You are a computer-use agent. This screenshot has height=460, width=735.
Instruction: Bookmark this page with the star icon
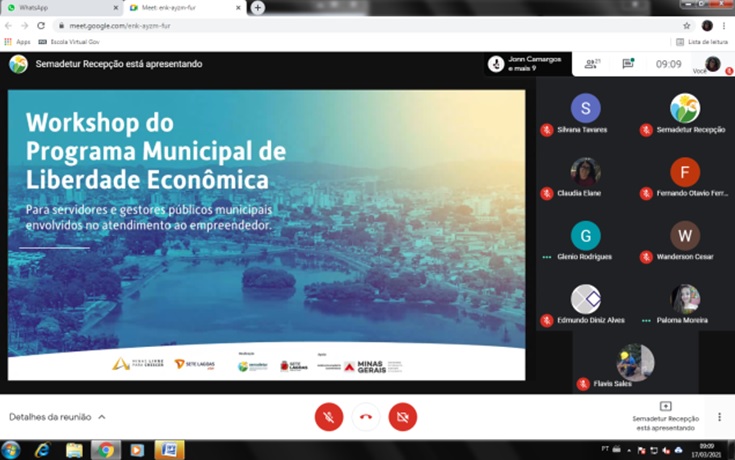click(687, 26)
